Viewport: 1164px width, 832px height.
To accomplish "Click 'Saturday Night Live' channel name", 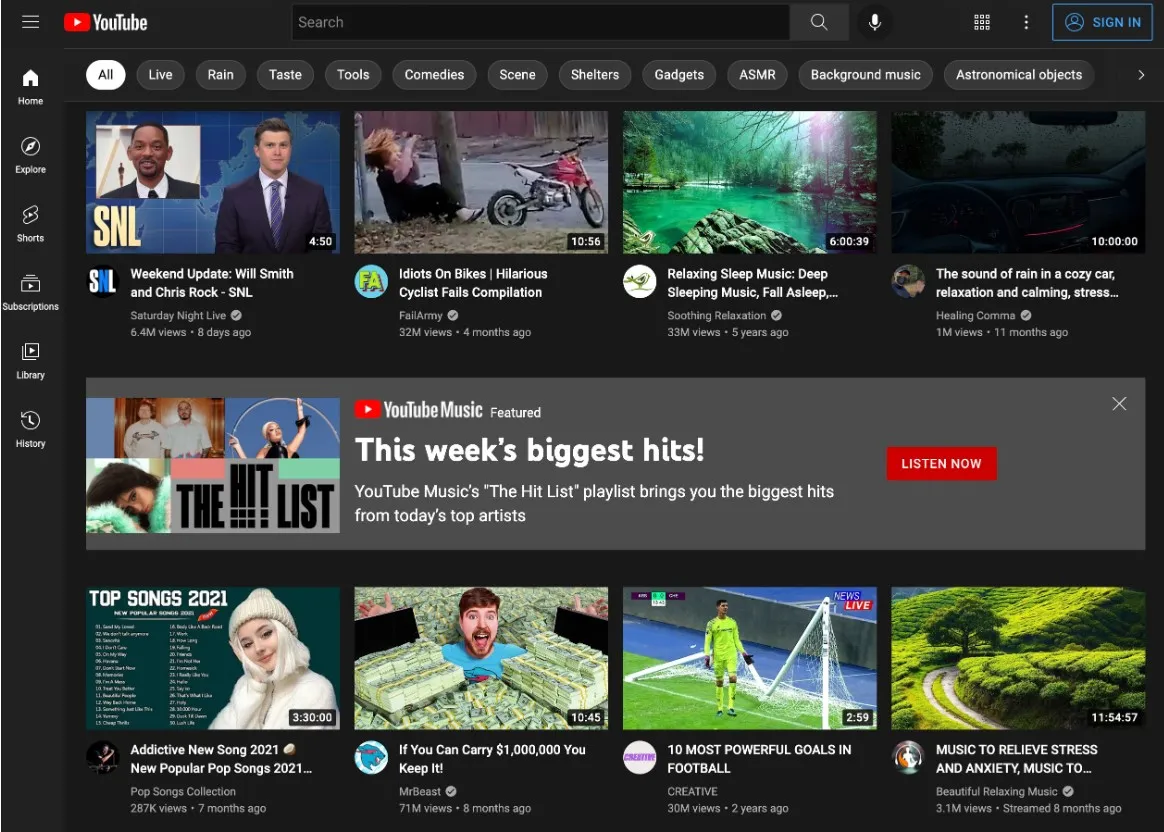I will tap(178, 315).
